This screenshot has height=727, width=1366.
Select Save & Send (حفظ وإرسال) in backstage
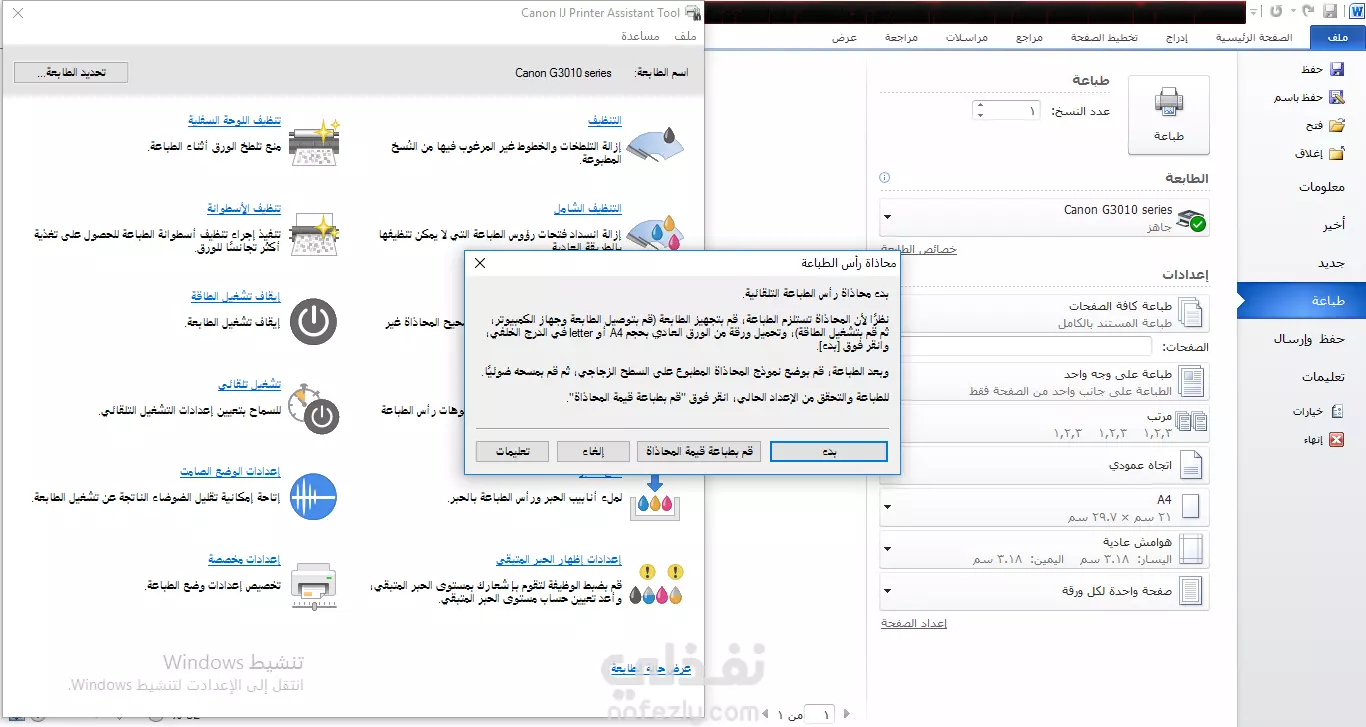1309,339
